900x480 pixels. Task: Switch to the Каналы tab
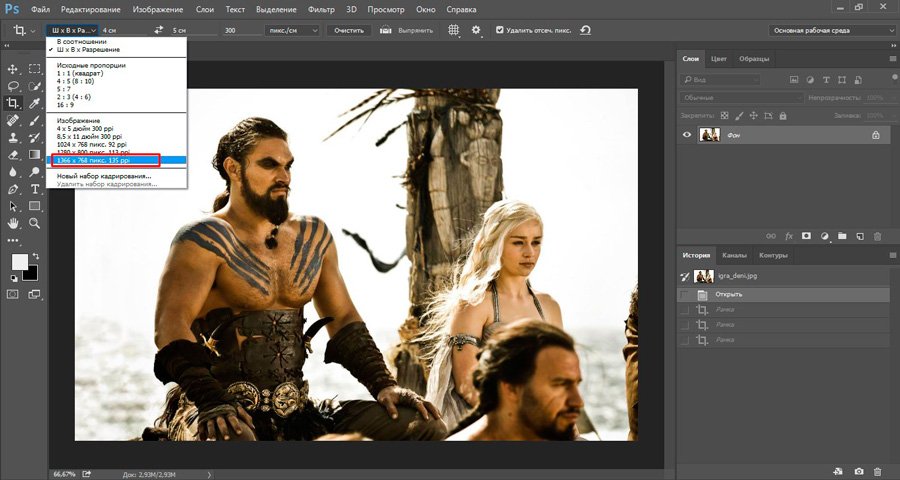(x=734, y=255)
